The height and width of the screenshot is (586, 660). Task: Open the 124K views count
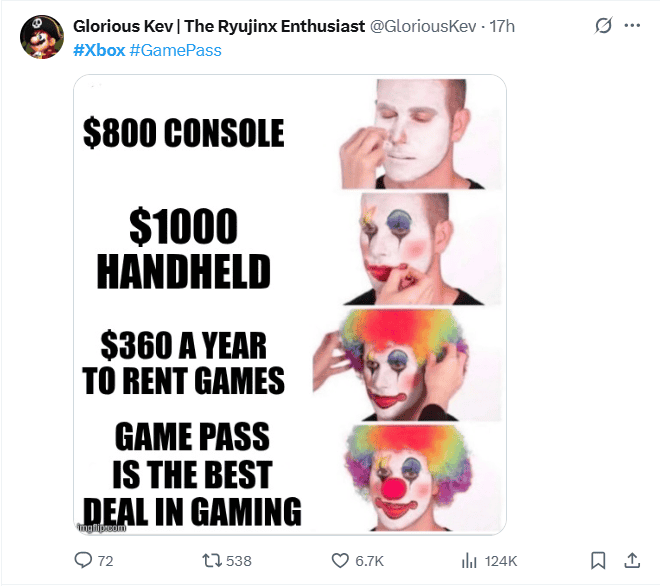coord(501,561)
